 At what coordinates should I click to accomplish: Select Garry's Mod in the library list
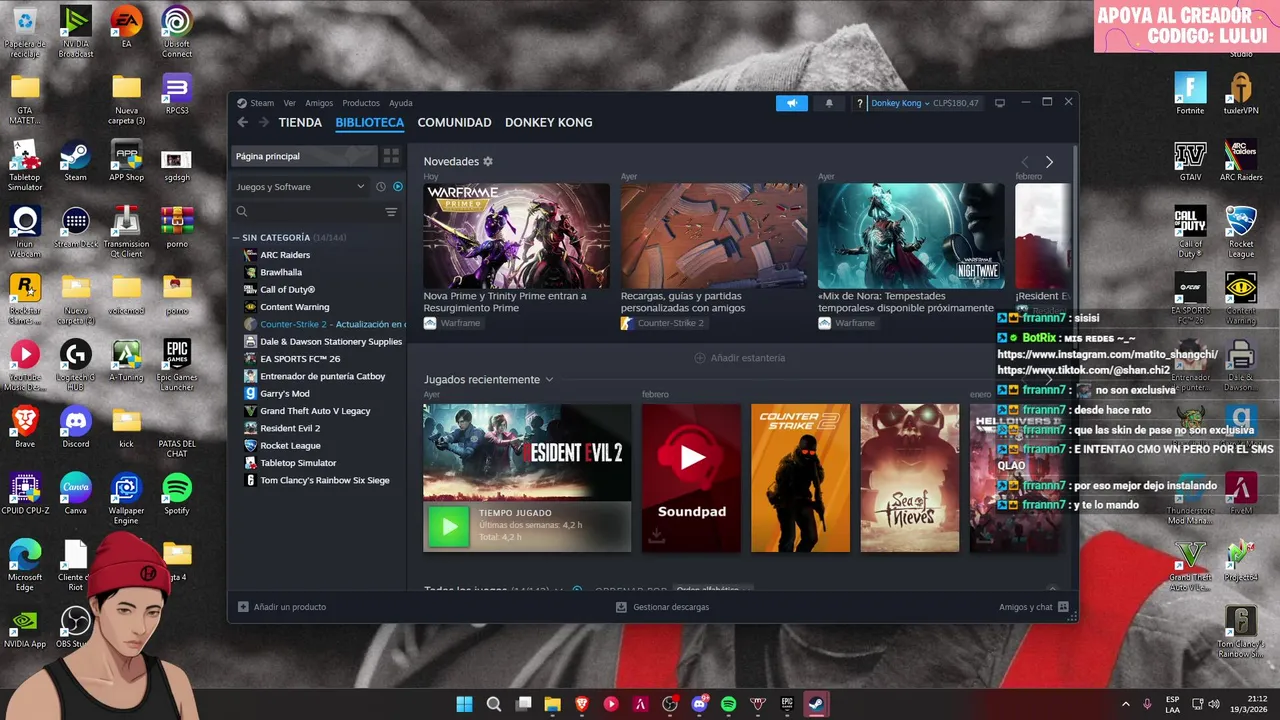[285, 393]
